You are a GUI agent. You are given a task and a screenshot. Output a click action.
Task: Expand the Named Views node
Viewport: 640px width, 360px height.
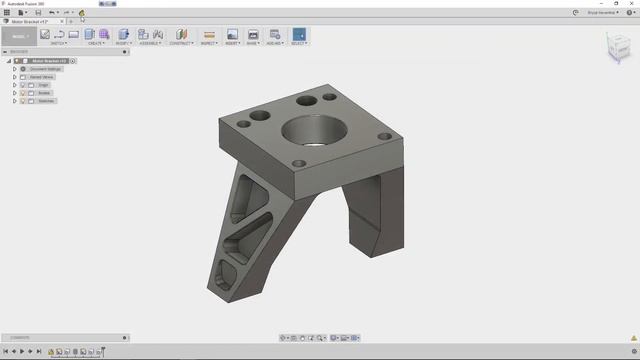click(15, 77)
